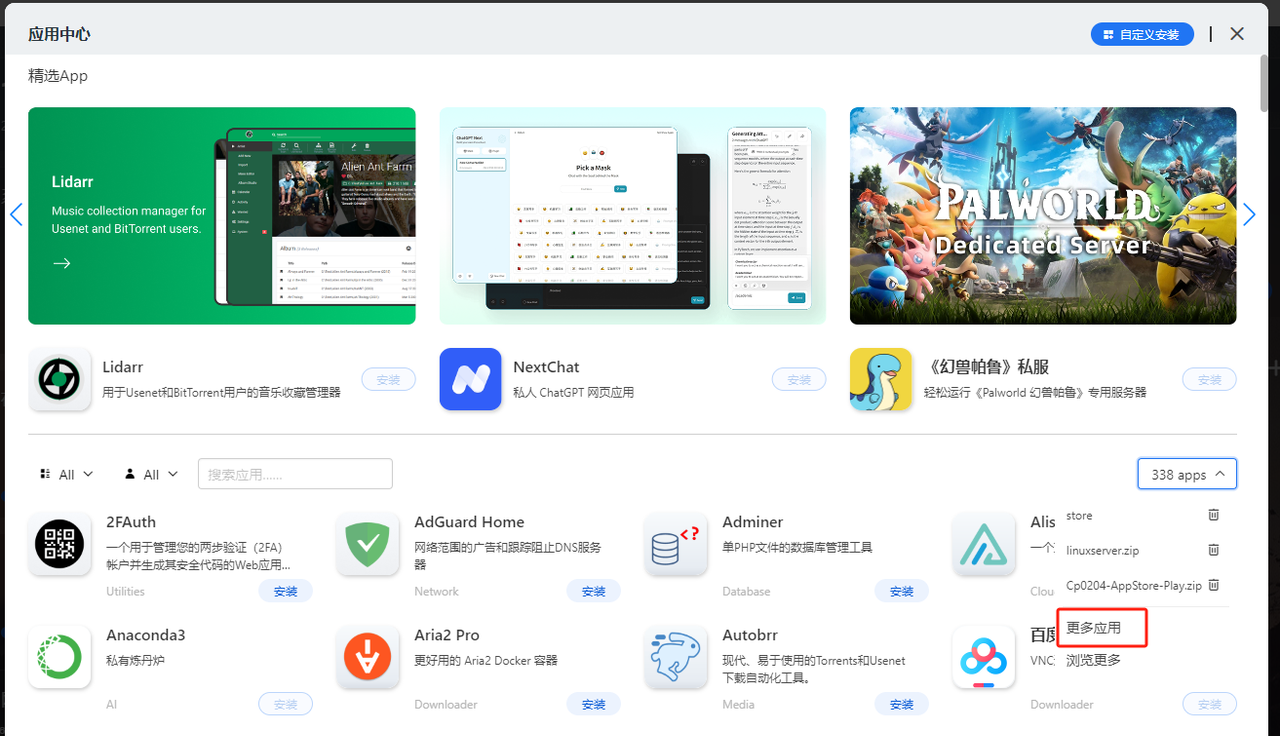Open the Palworld Dedicated Server banner

coord(1043,216)
